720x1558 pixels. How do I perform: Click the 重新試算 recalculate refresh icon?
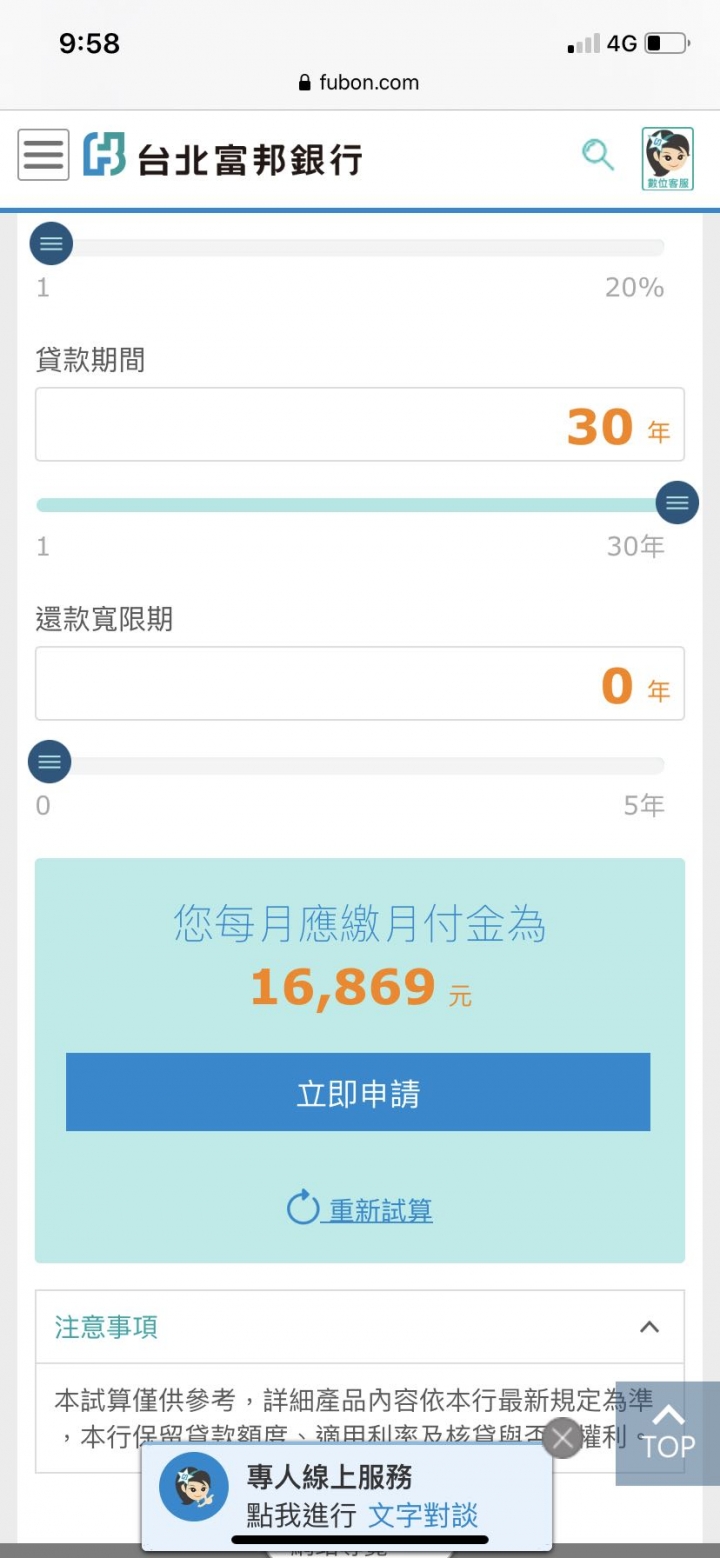point(303,1208)
